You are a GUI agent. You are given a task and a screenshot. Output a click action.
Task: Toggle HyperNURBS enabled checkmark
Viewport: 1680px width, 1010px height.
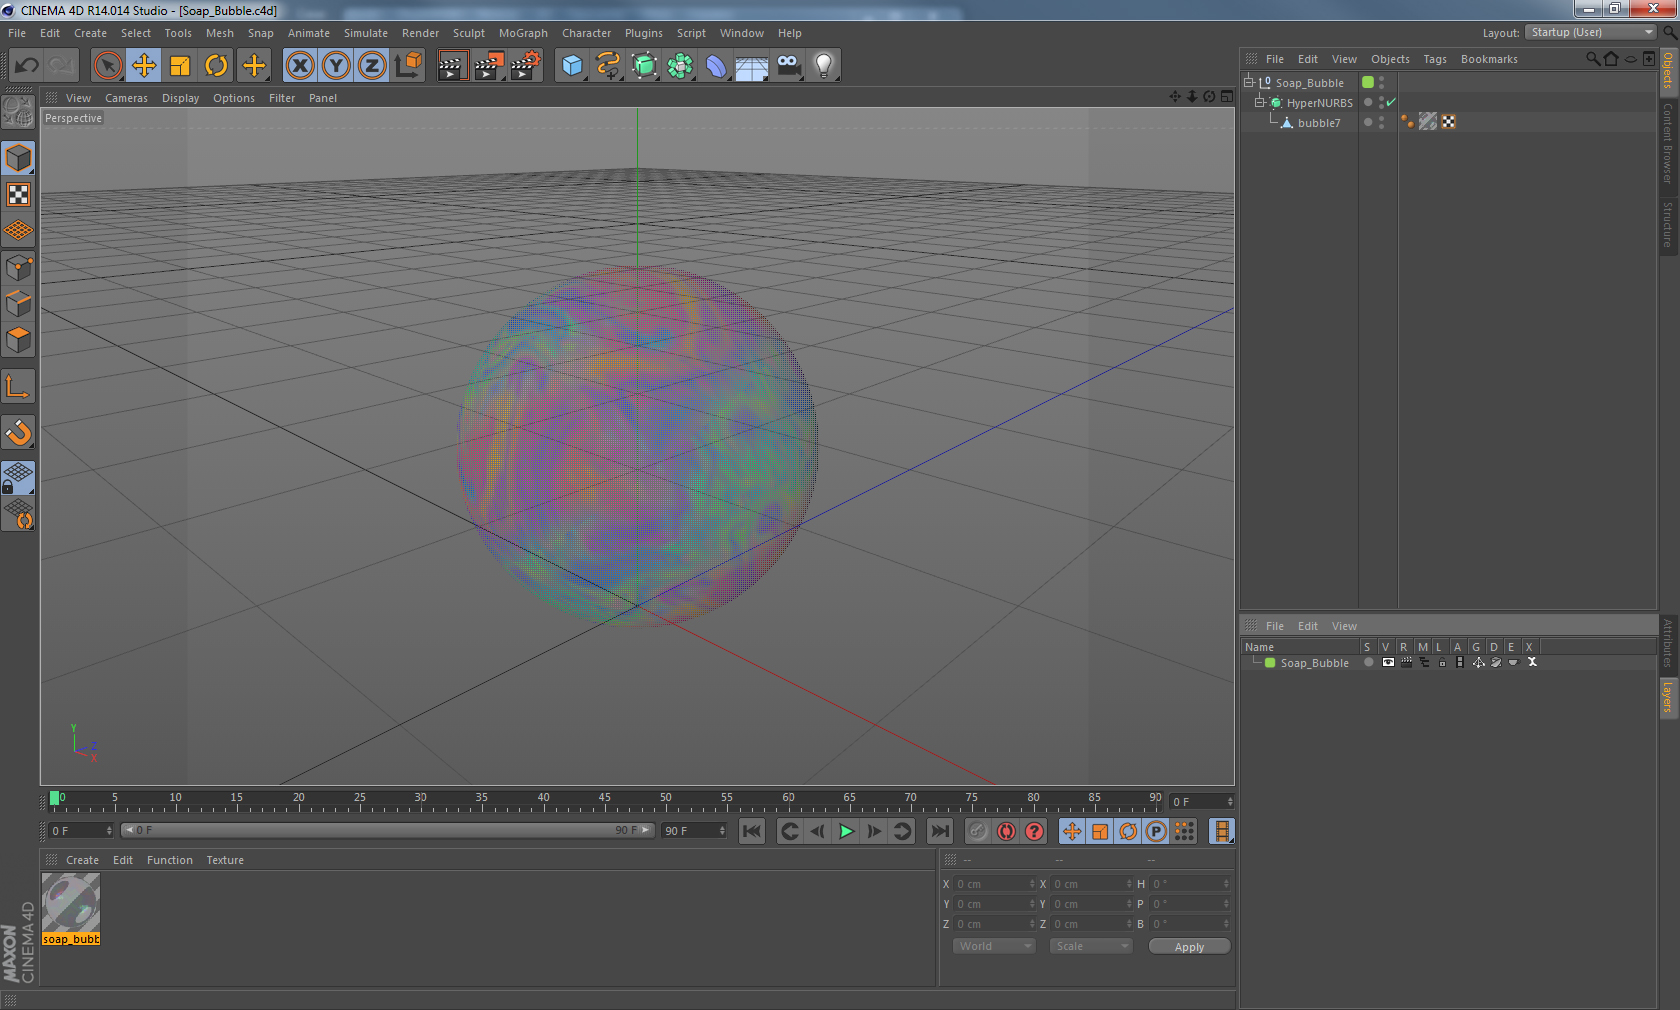1391,102
